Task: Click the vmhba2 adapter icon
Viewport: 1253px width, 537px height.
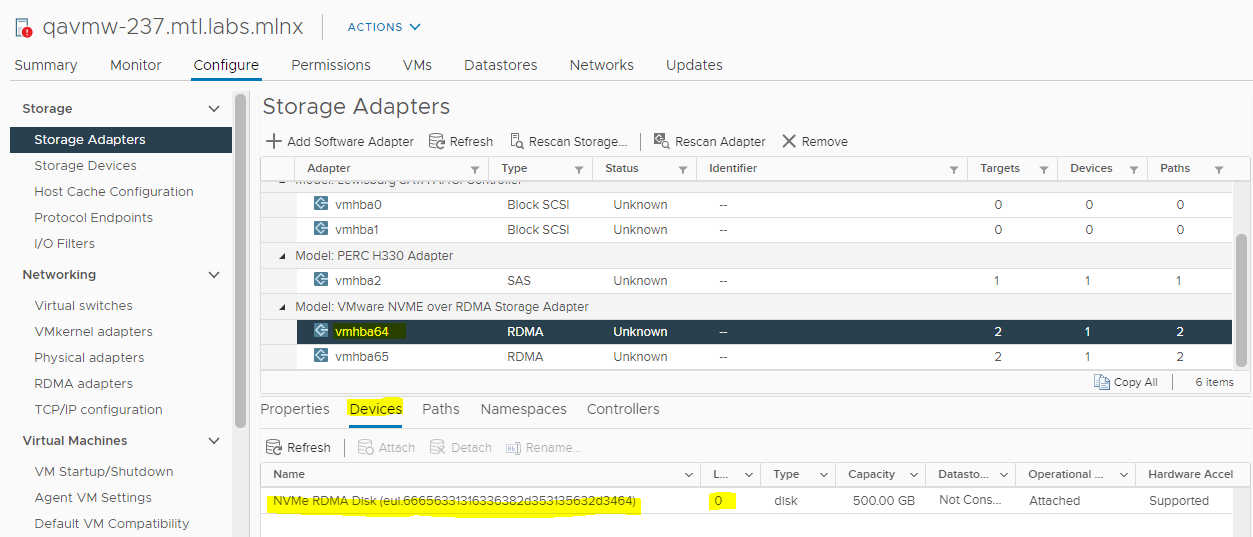Action: point(321,280)
